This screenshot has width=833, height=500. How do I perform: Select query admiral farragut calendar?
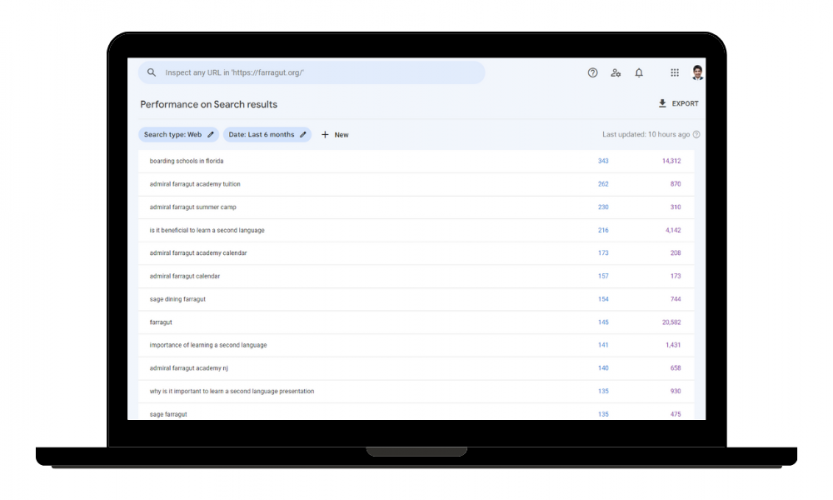(184, 276)
